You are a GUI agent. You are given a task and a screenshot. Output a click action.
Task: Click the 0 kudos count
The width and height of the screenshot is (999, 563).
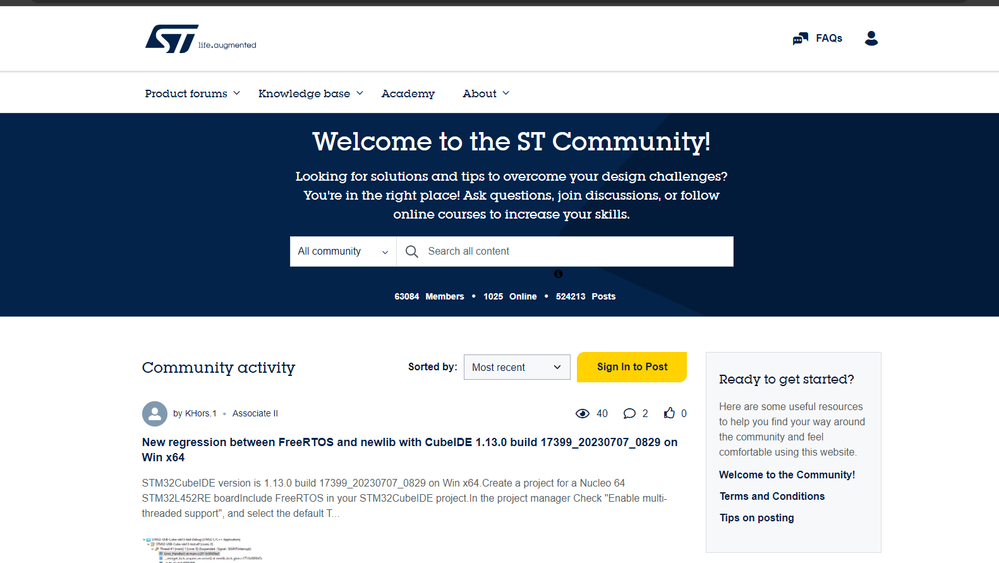684,413
